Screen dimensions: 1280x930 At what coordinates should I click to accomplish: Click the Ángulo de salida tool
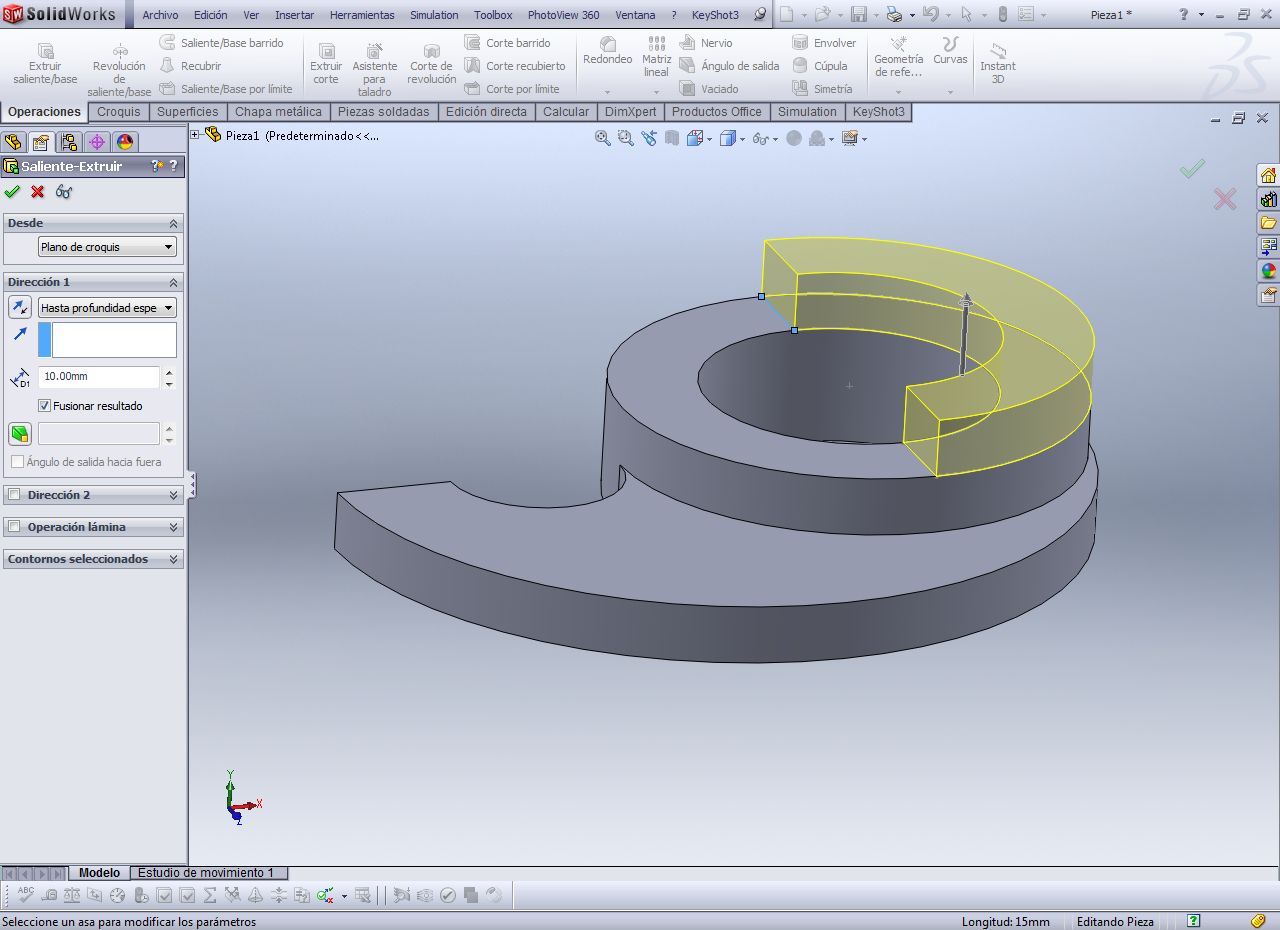tap(729, 66)
